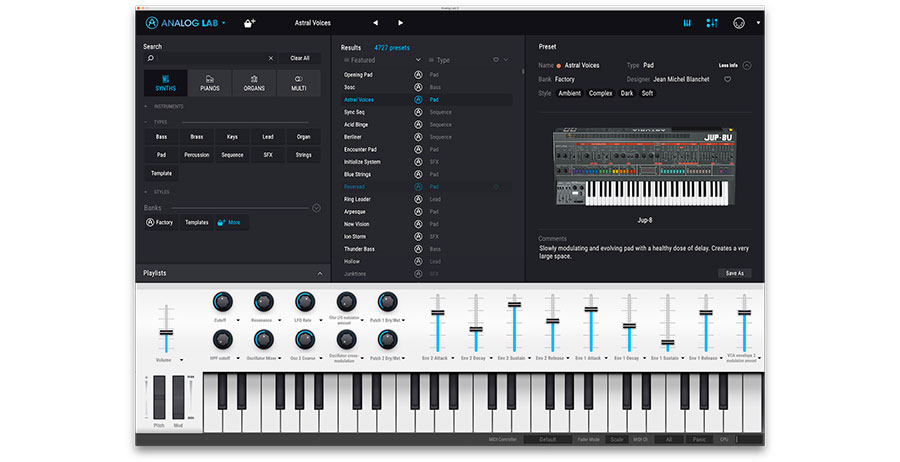Screen dimensions: 900x462
Task: Click the Pitch bend wheel
Action: [159, 398]
